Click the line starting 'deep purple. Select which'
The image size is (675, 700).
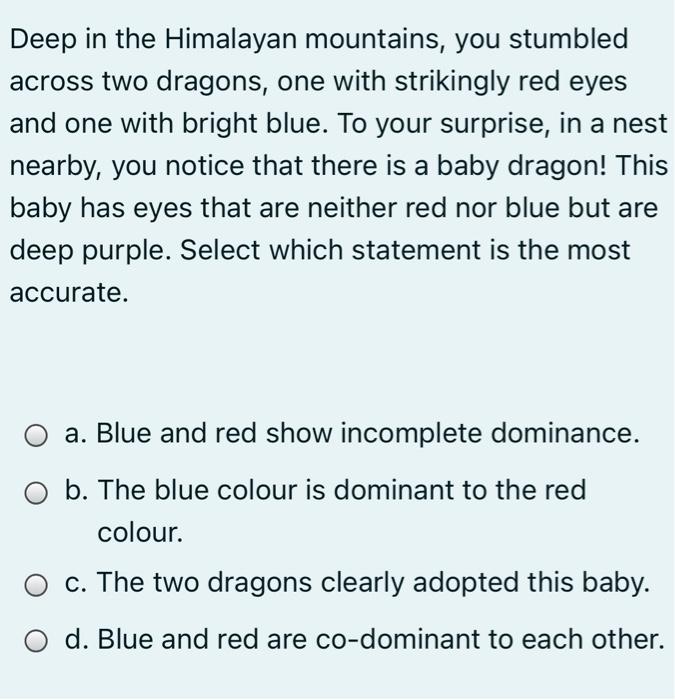(x=320, y=251)
